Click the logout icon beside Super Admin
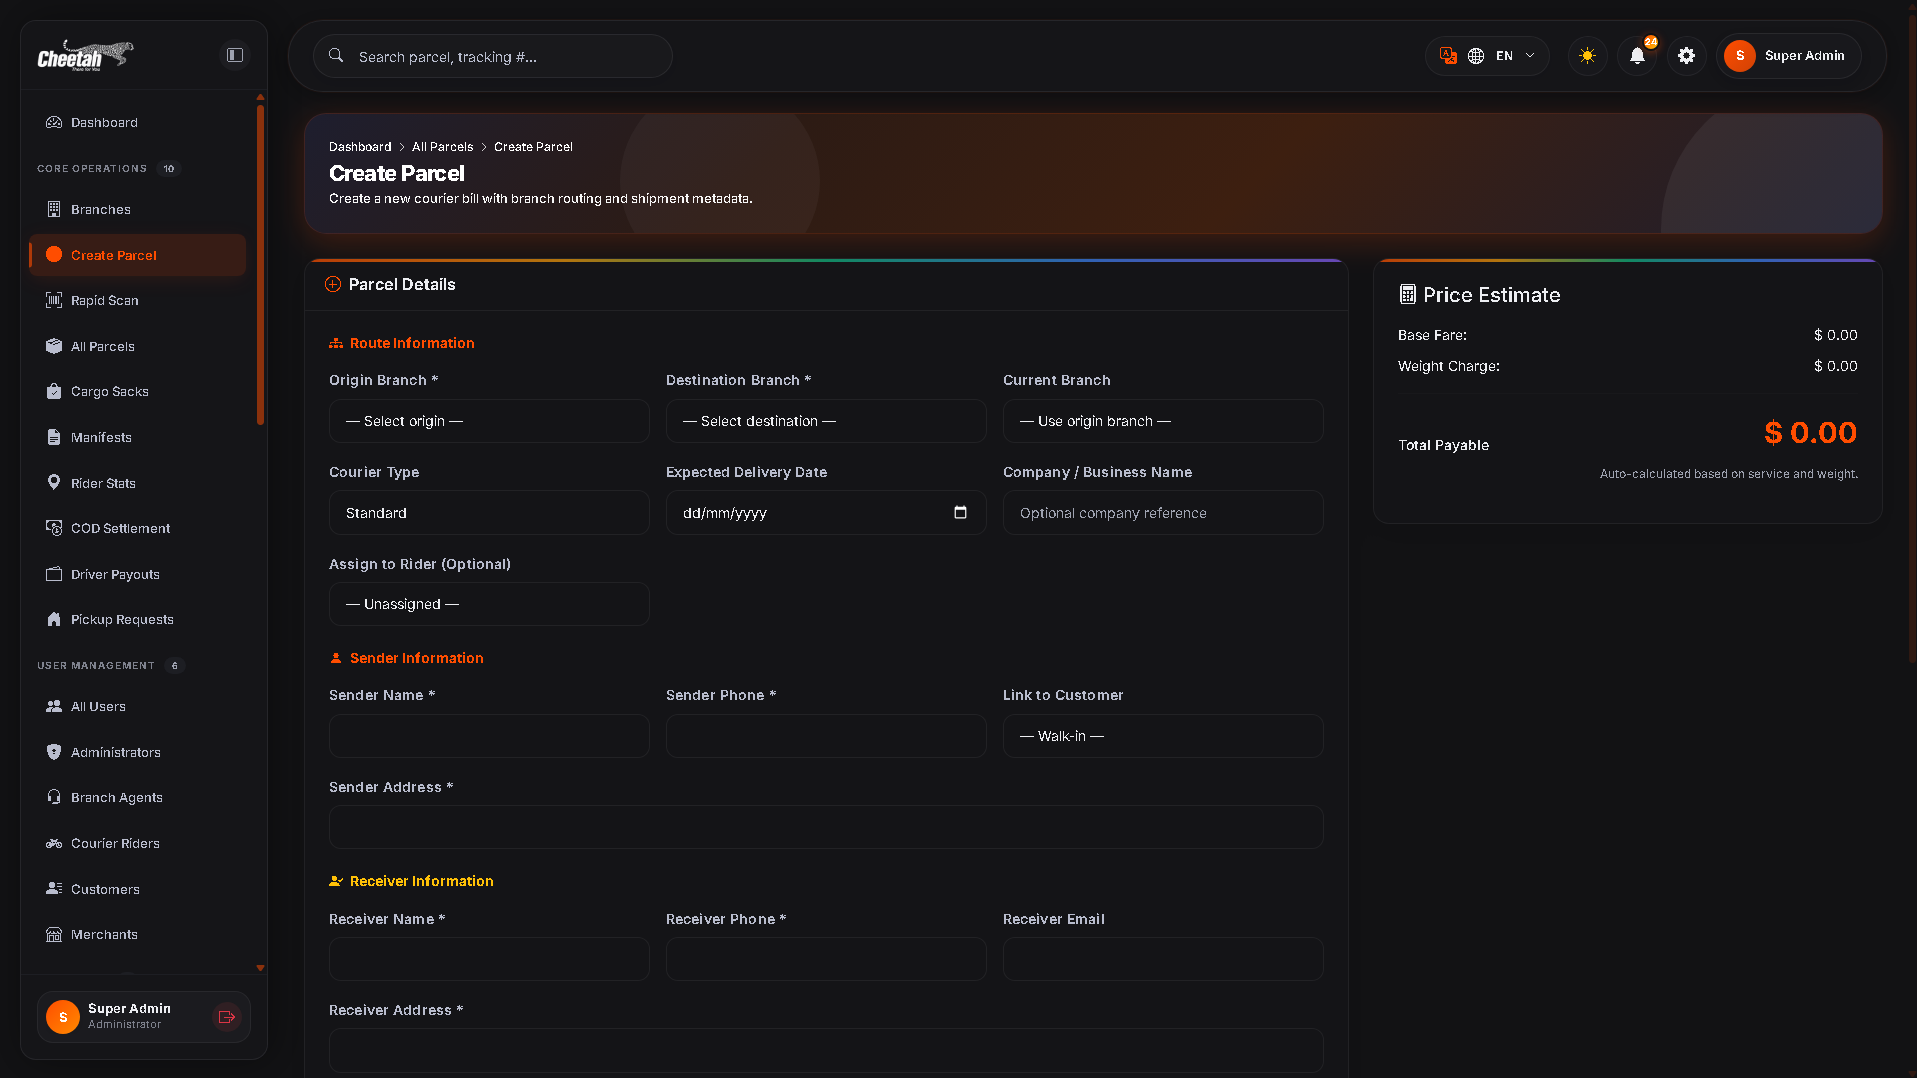 coord(227,1017)
